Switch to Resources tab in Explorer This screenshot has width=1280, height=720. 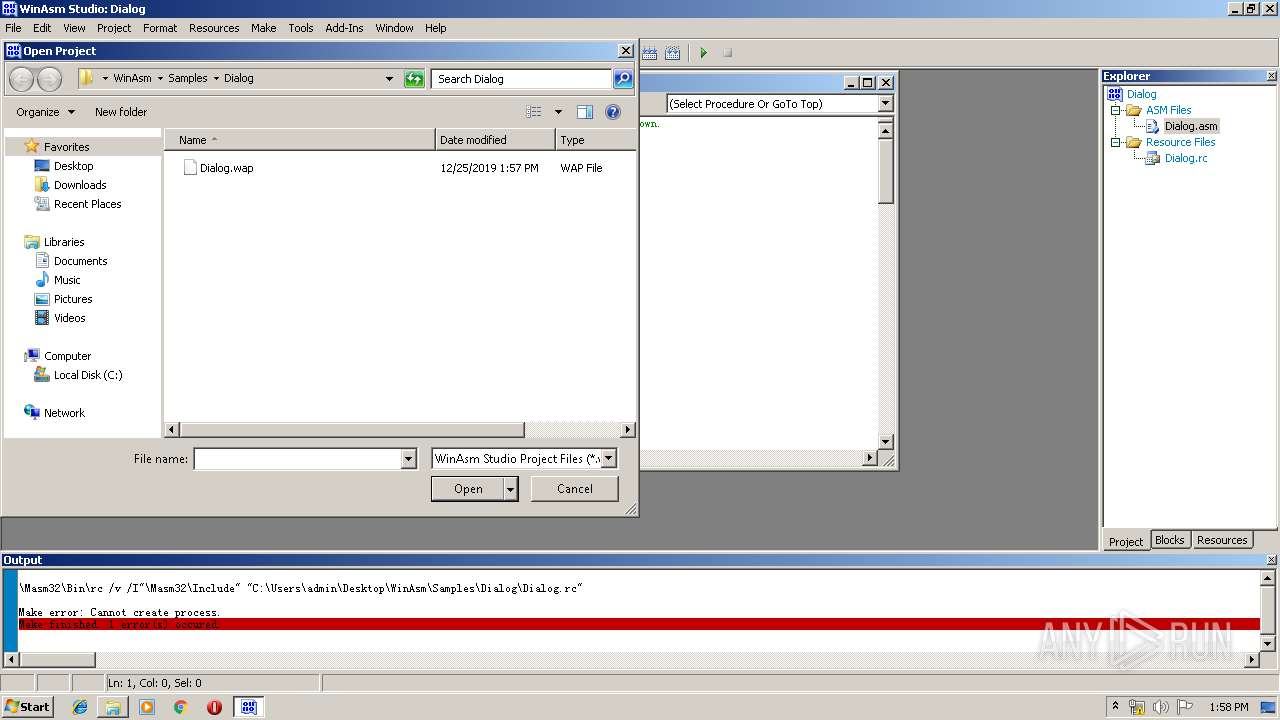1222,540
